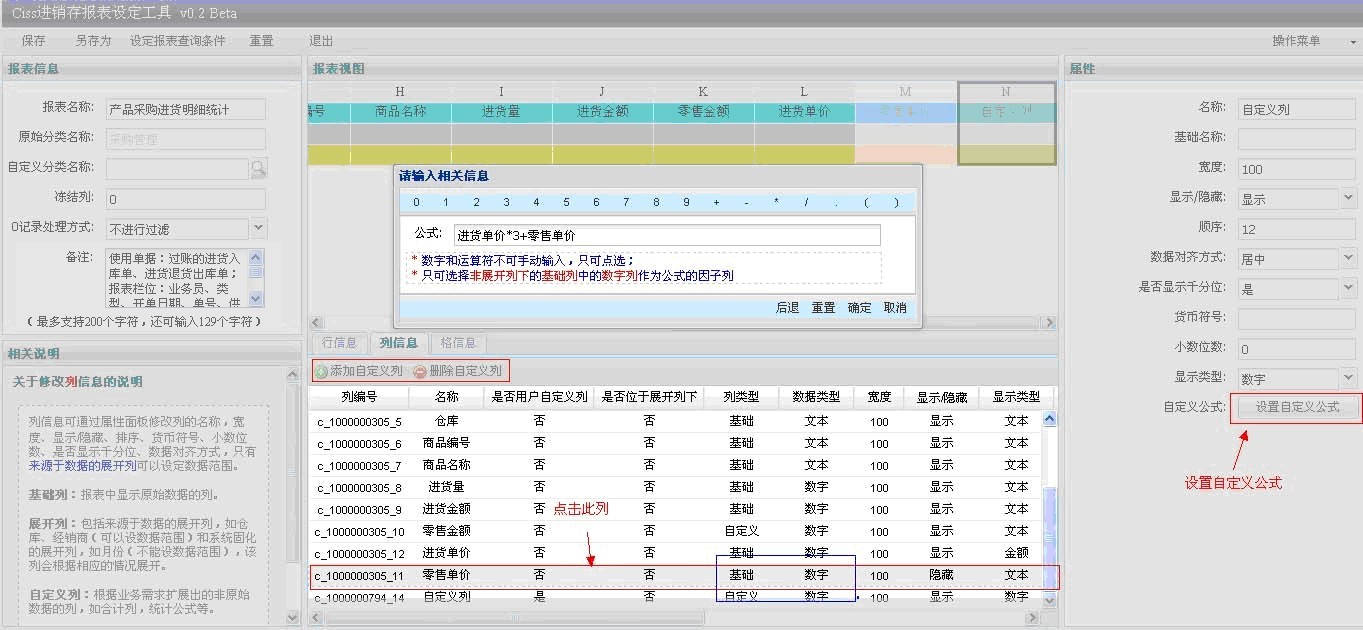This screenshot has width=1363, height=630.
Task: Open the 数据对齐方式 dropdown
Action: pyautogui.click(x=1349, y=259)
